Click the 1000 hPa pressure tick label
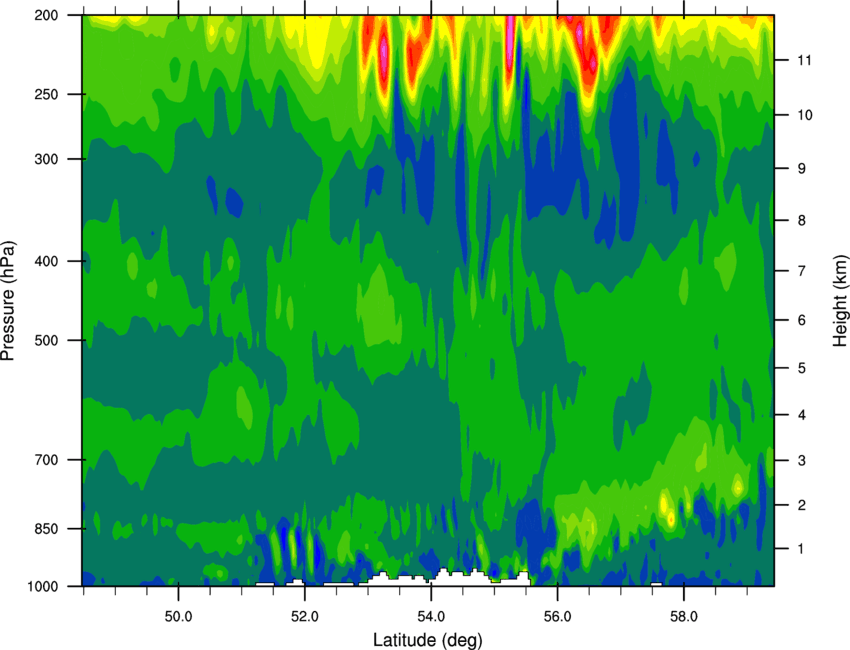This screenshot has height=650, width=850. pyautogui.click(x=43, y=587)
